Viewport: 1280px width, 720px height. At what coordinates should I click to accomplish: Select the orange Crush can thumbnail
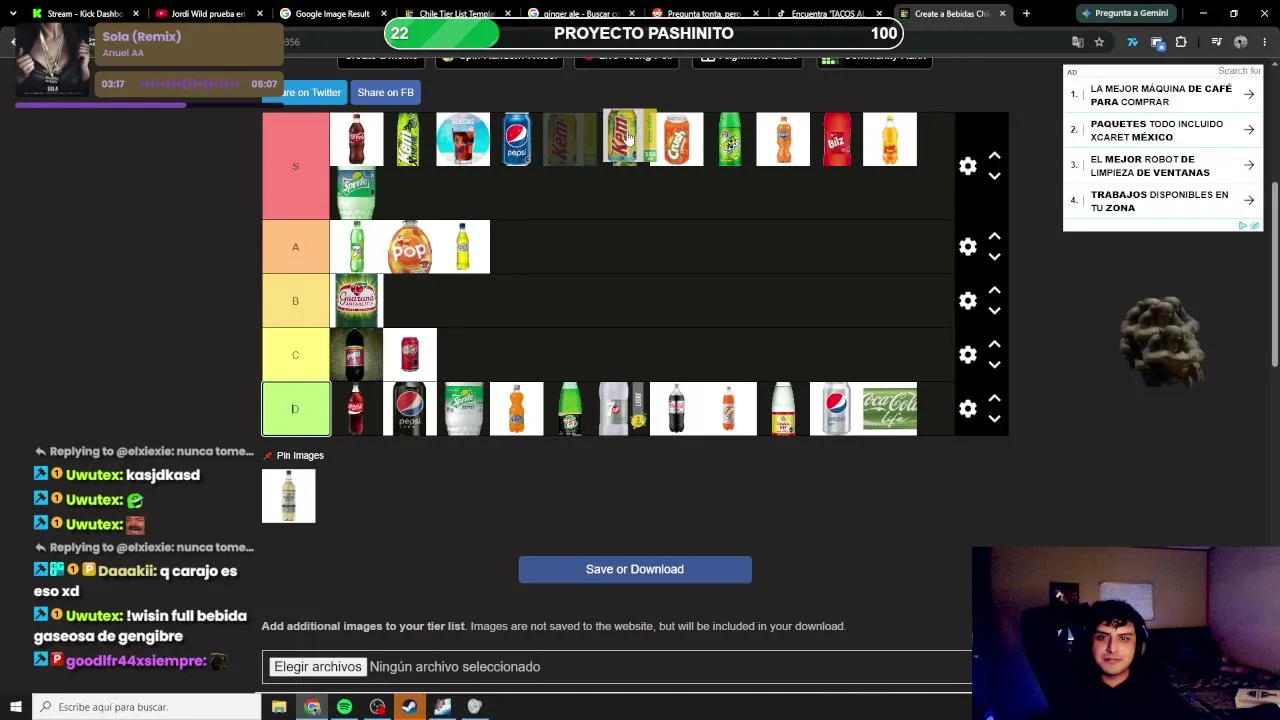click(x=677, y=139)
